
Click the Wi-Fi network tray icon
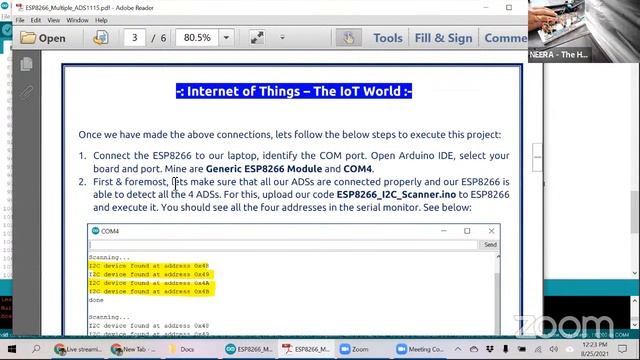[x=538, y=349]
